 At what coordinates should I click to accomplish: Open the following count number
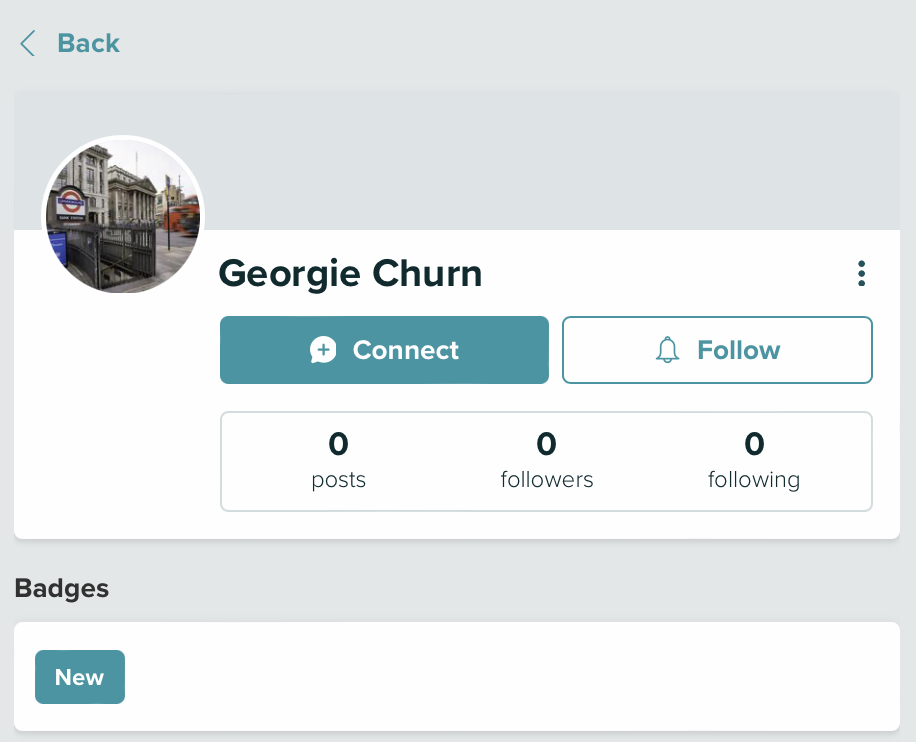754,443
